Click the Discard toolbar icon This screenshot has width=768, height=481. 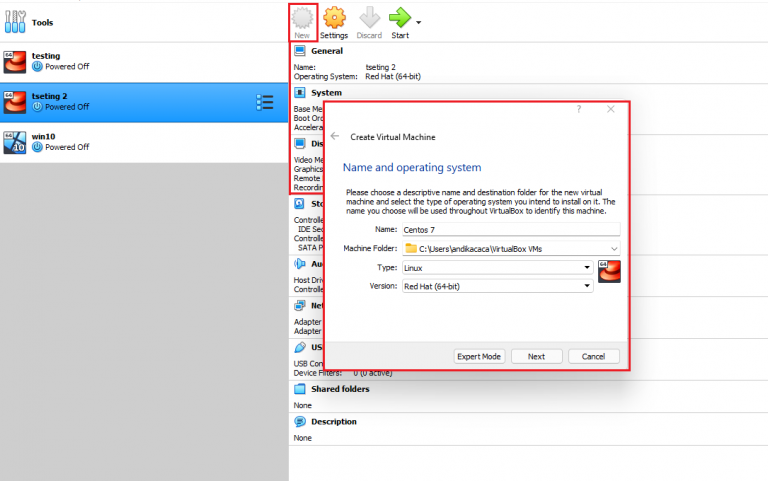pos(369,18)
